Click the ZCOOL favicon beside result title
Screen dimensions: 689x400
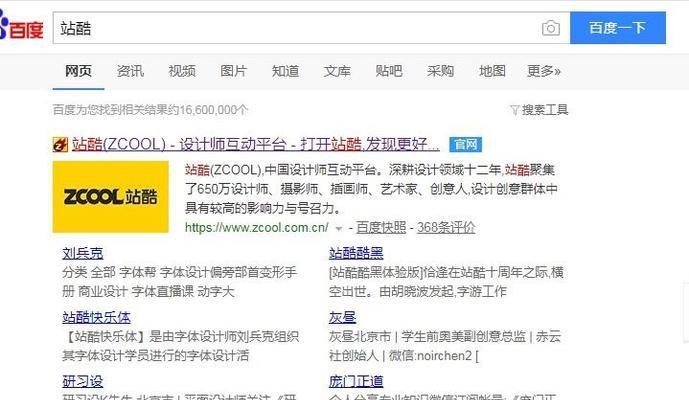click(60, 144)
